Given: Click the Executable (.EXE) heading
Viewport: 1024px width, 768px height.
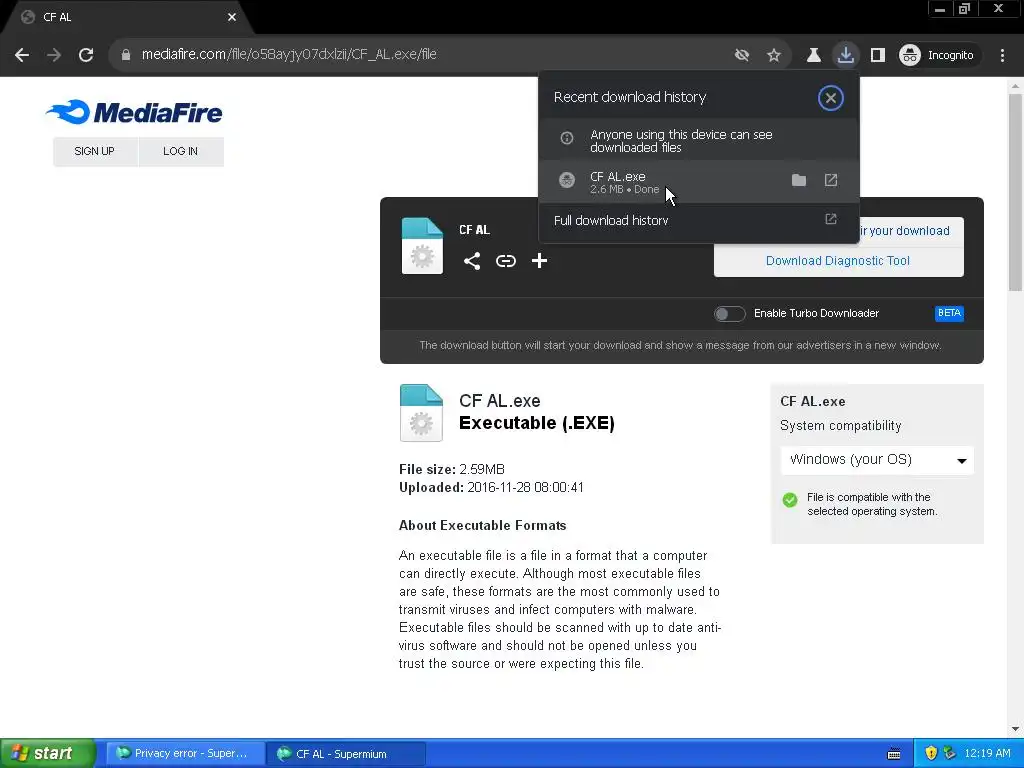Looking at the screenshot, I should [x=537, y=423].
